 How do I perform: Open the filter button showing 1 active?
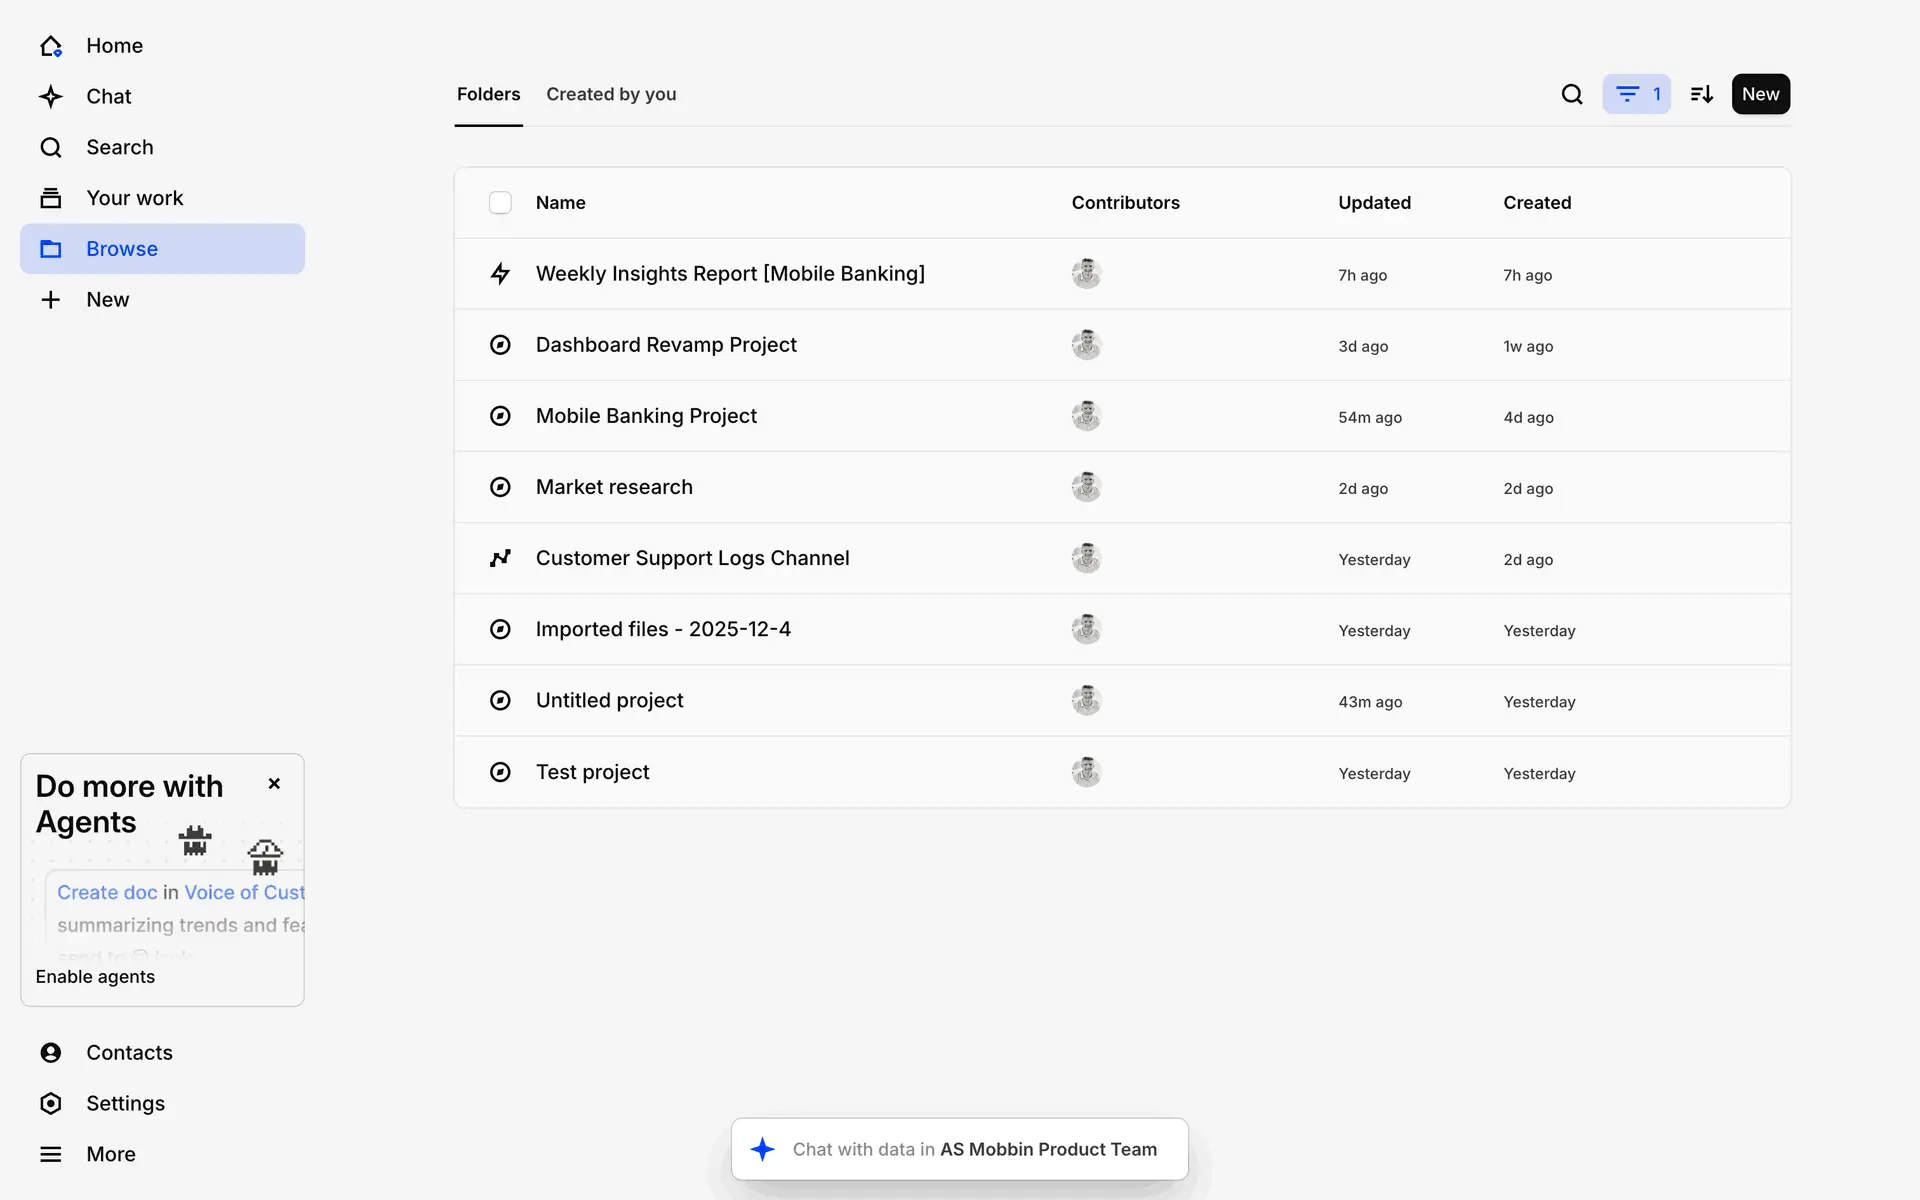pyautogui.click(x=1636, y=94)
